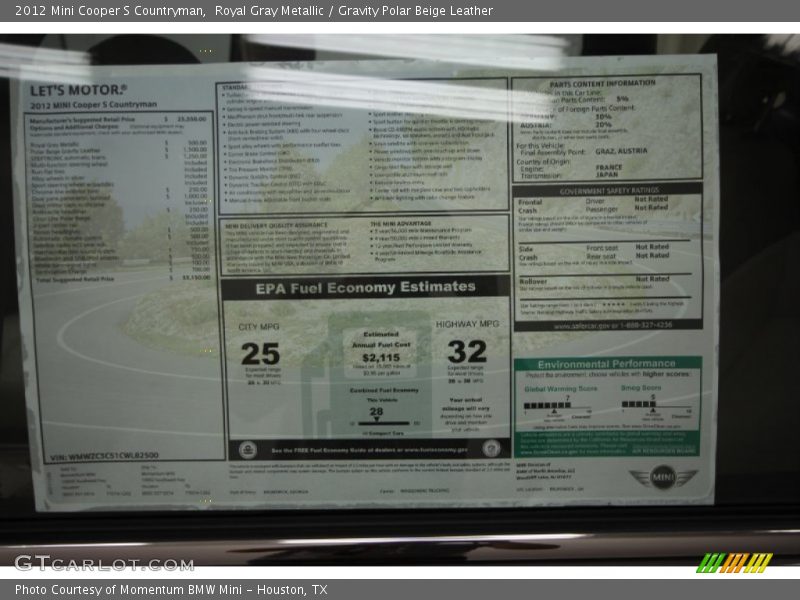Click the combined fuel economy value 28
The width and height of the screenshot is (800, 600).
click(x=376, y=411)
